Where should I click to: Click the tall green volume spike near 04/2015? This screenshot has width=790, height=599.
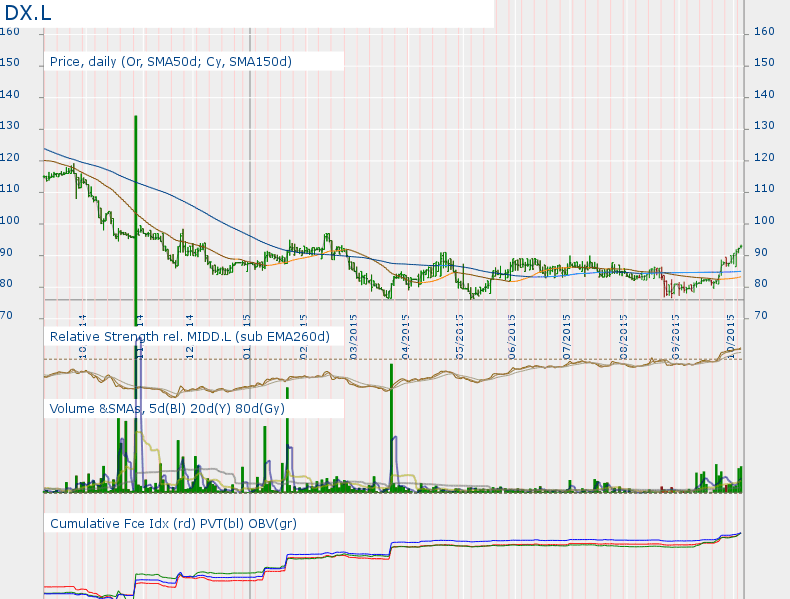point(391,427)
